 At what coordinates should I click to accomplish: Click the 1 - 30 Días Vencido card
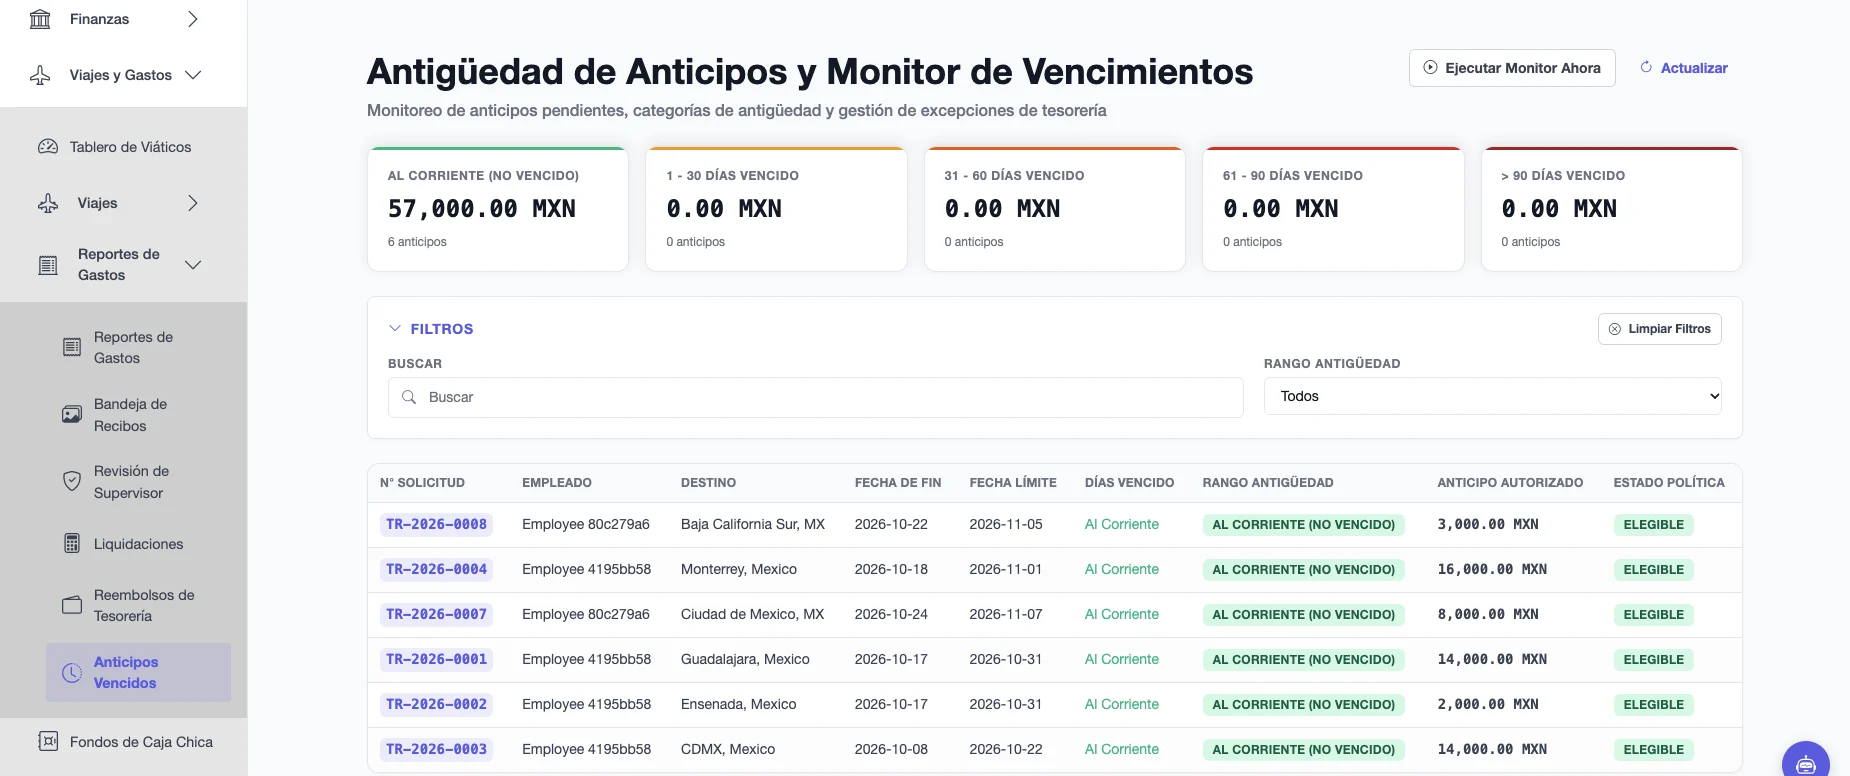(x=776, y=209)
